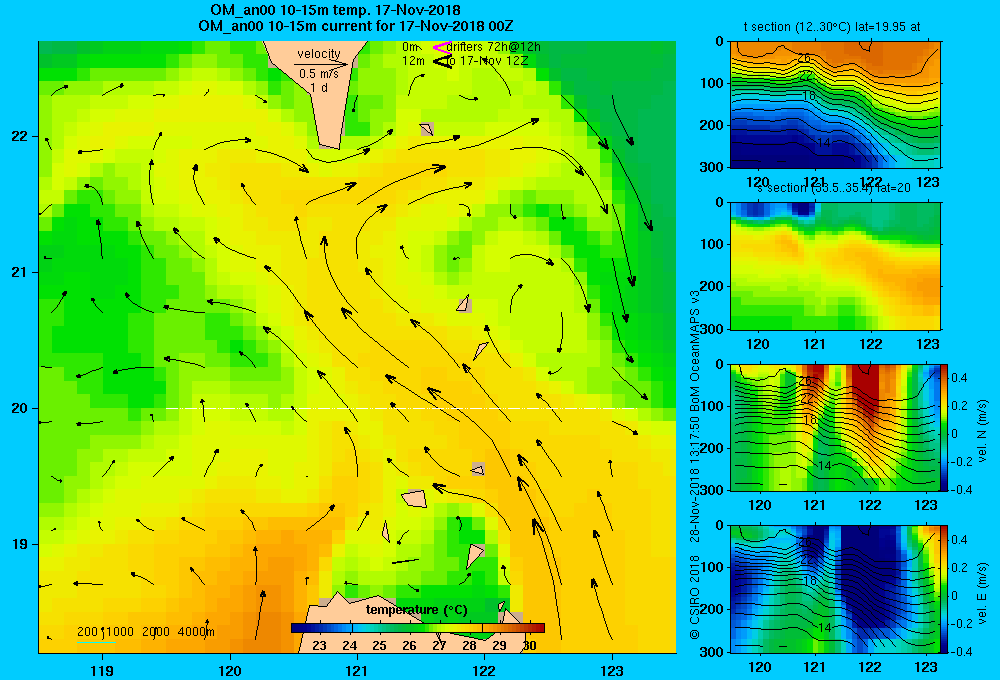Open the eastward velocity section panel

coord(835,589)
